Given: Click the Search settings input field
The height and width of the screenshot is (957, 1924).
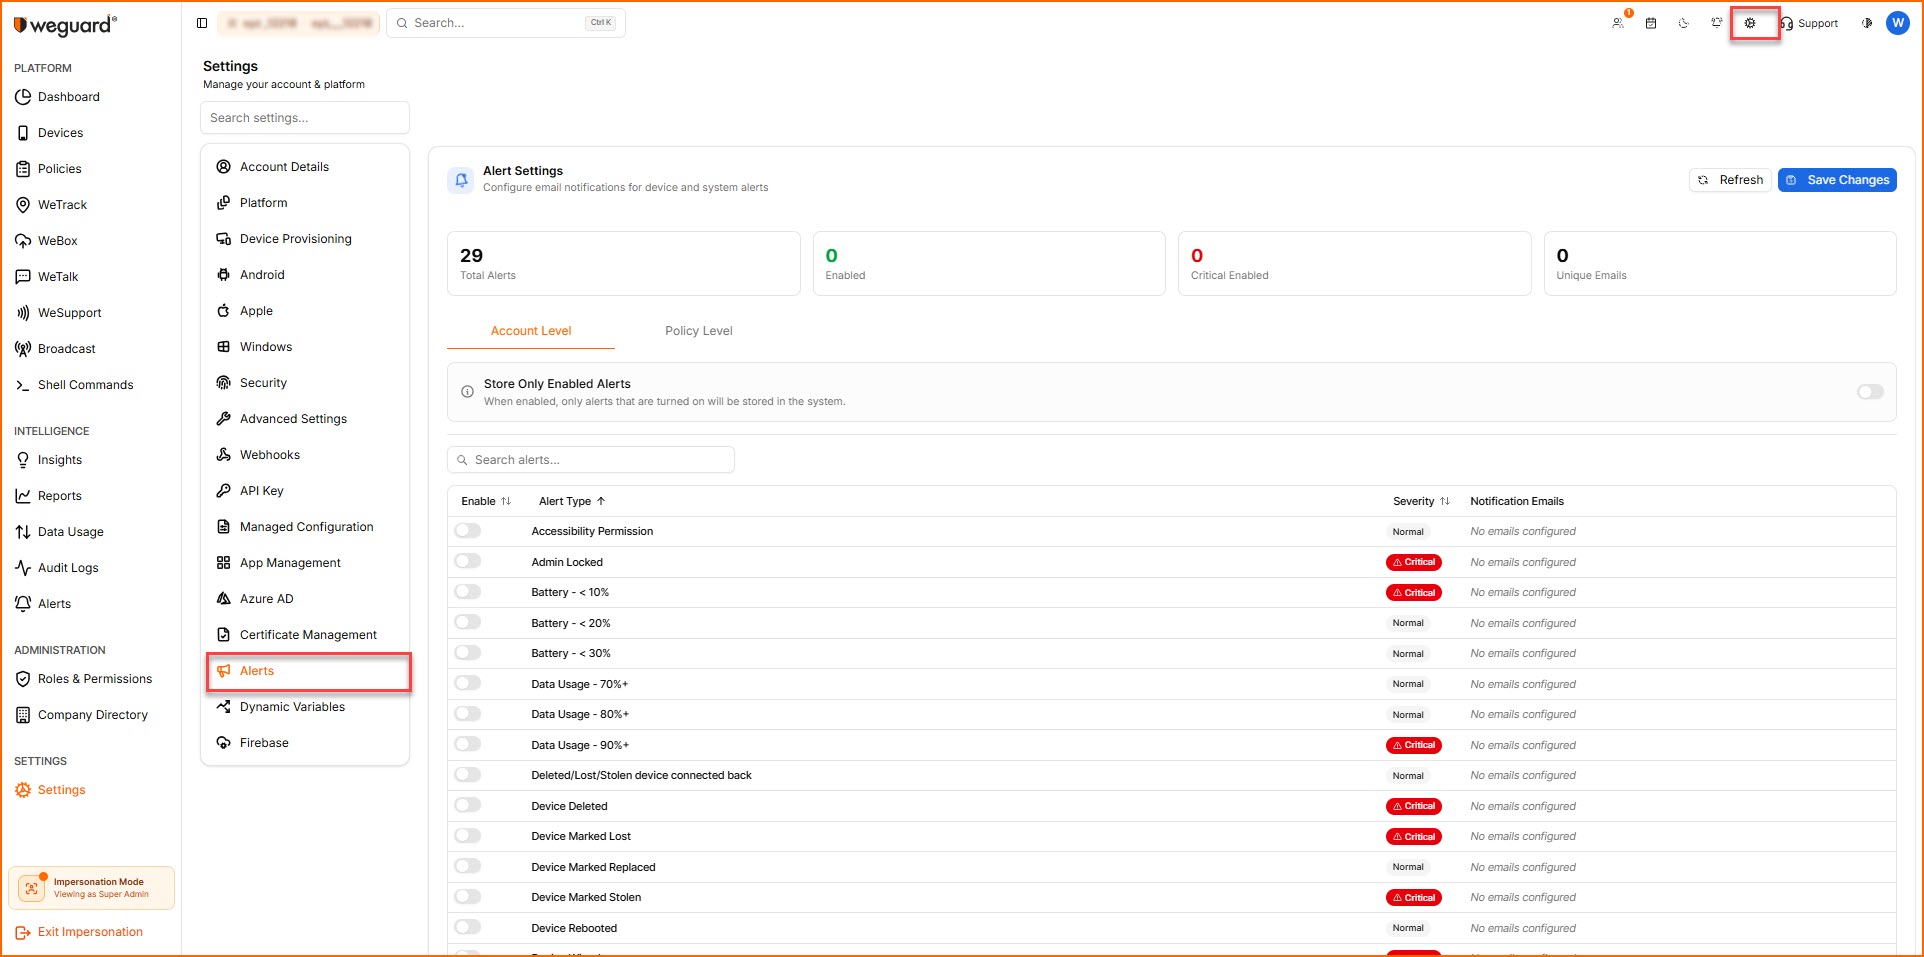Looking at the screenshot, I should 305,118.
